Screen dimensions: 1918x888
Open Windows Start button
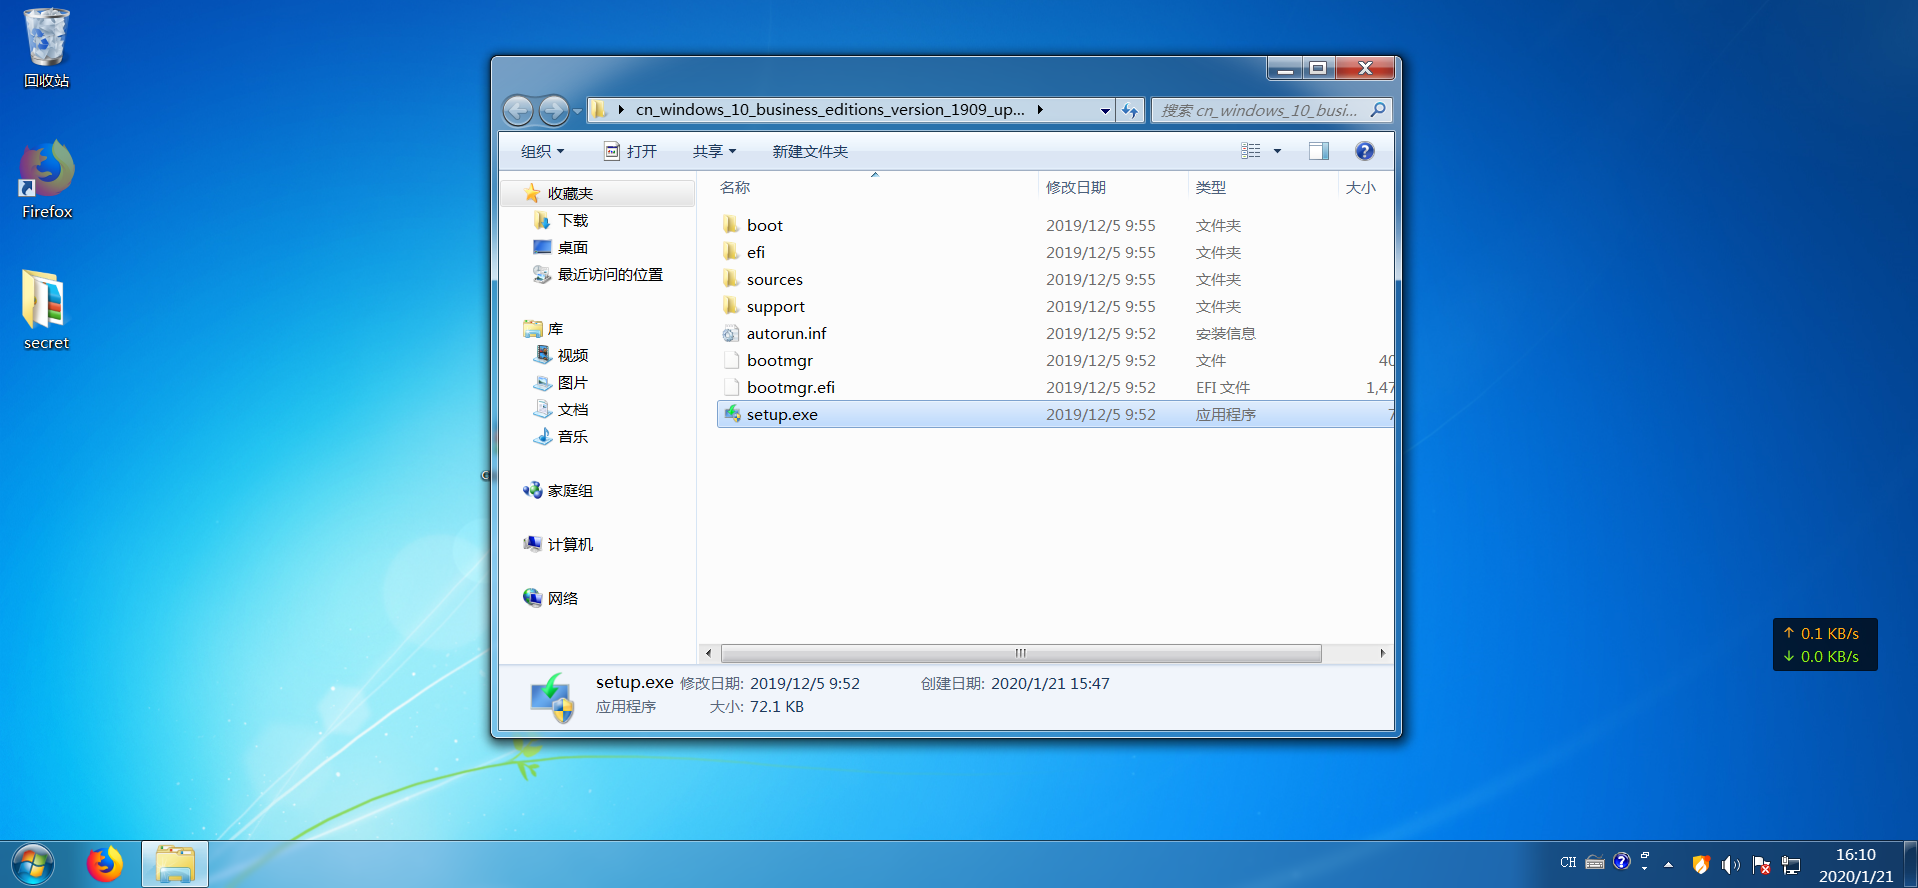(33, 864)
